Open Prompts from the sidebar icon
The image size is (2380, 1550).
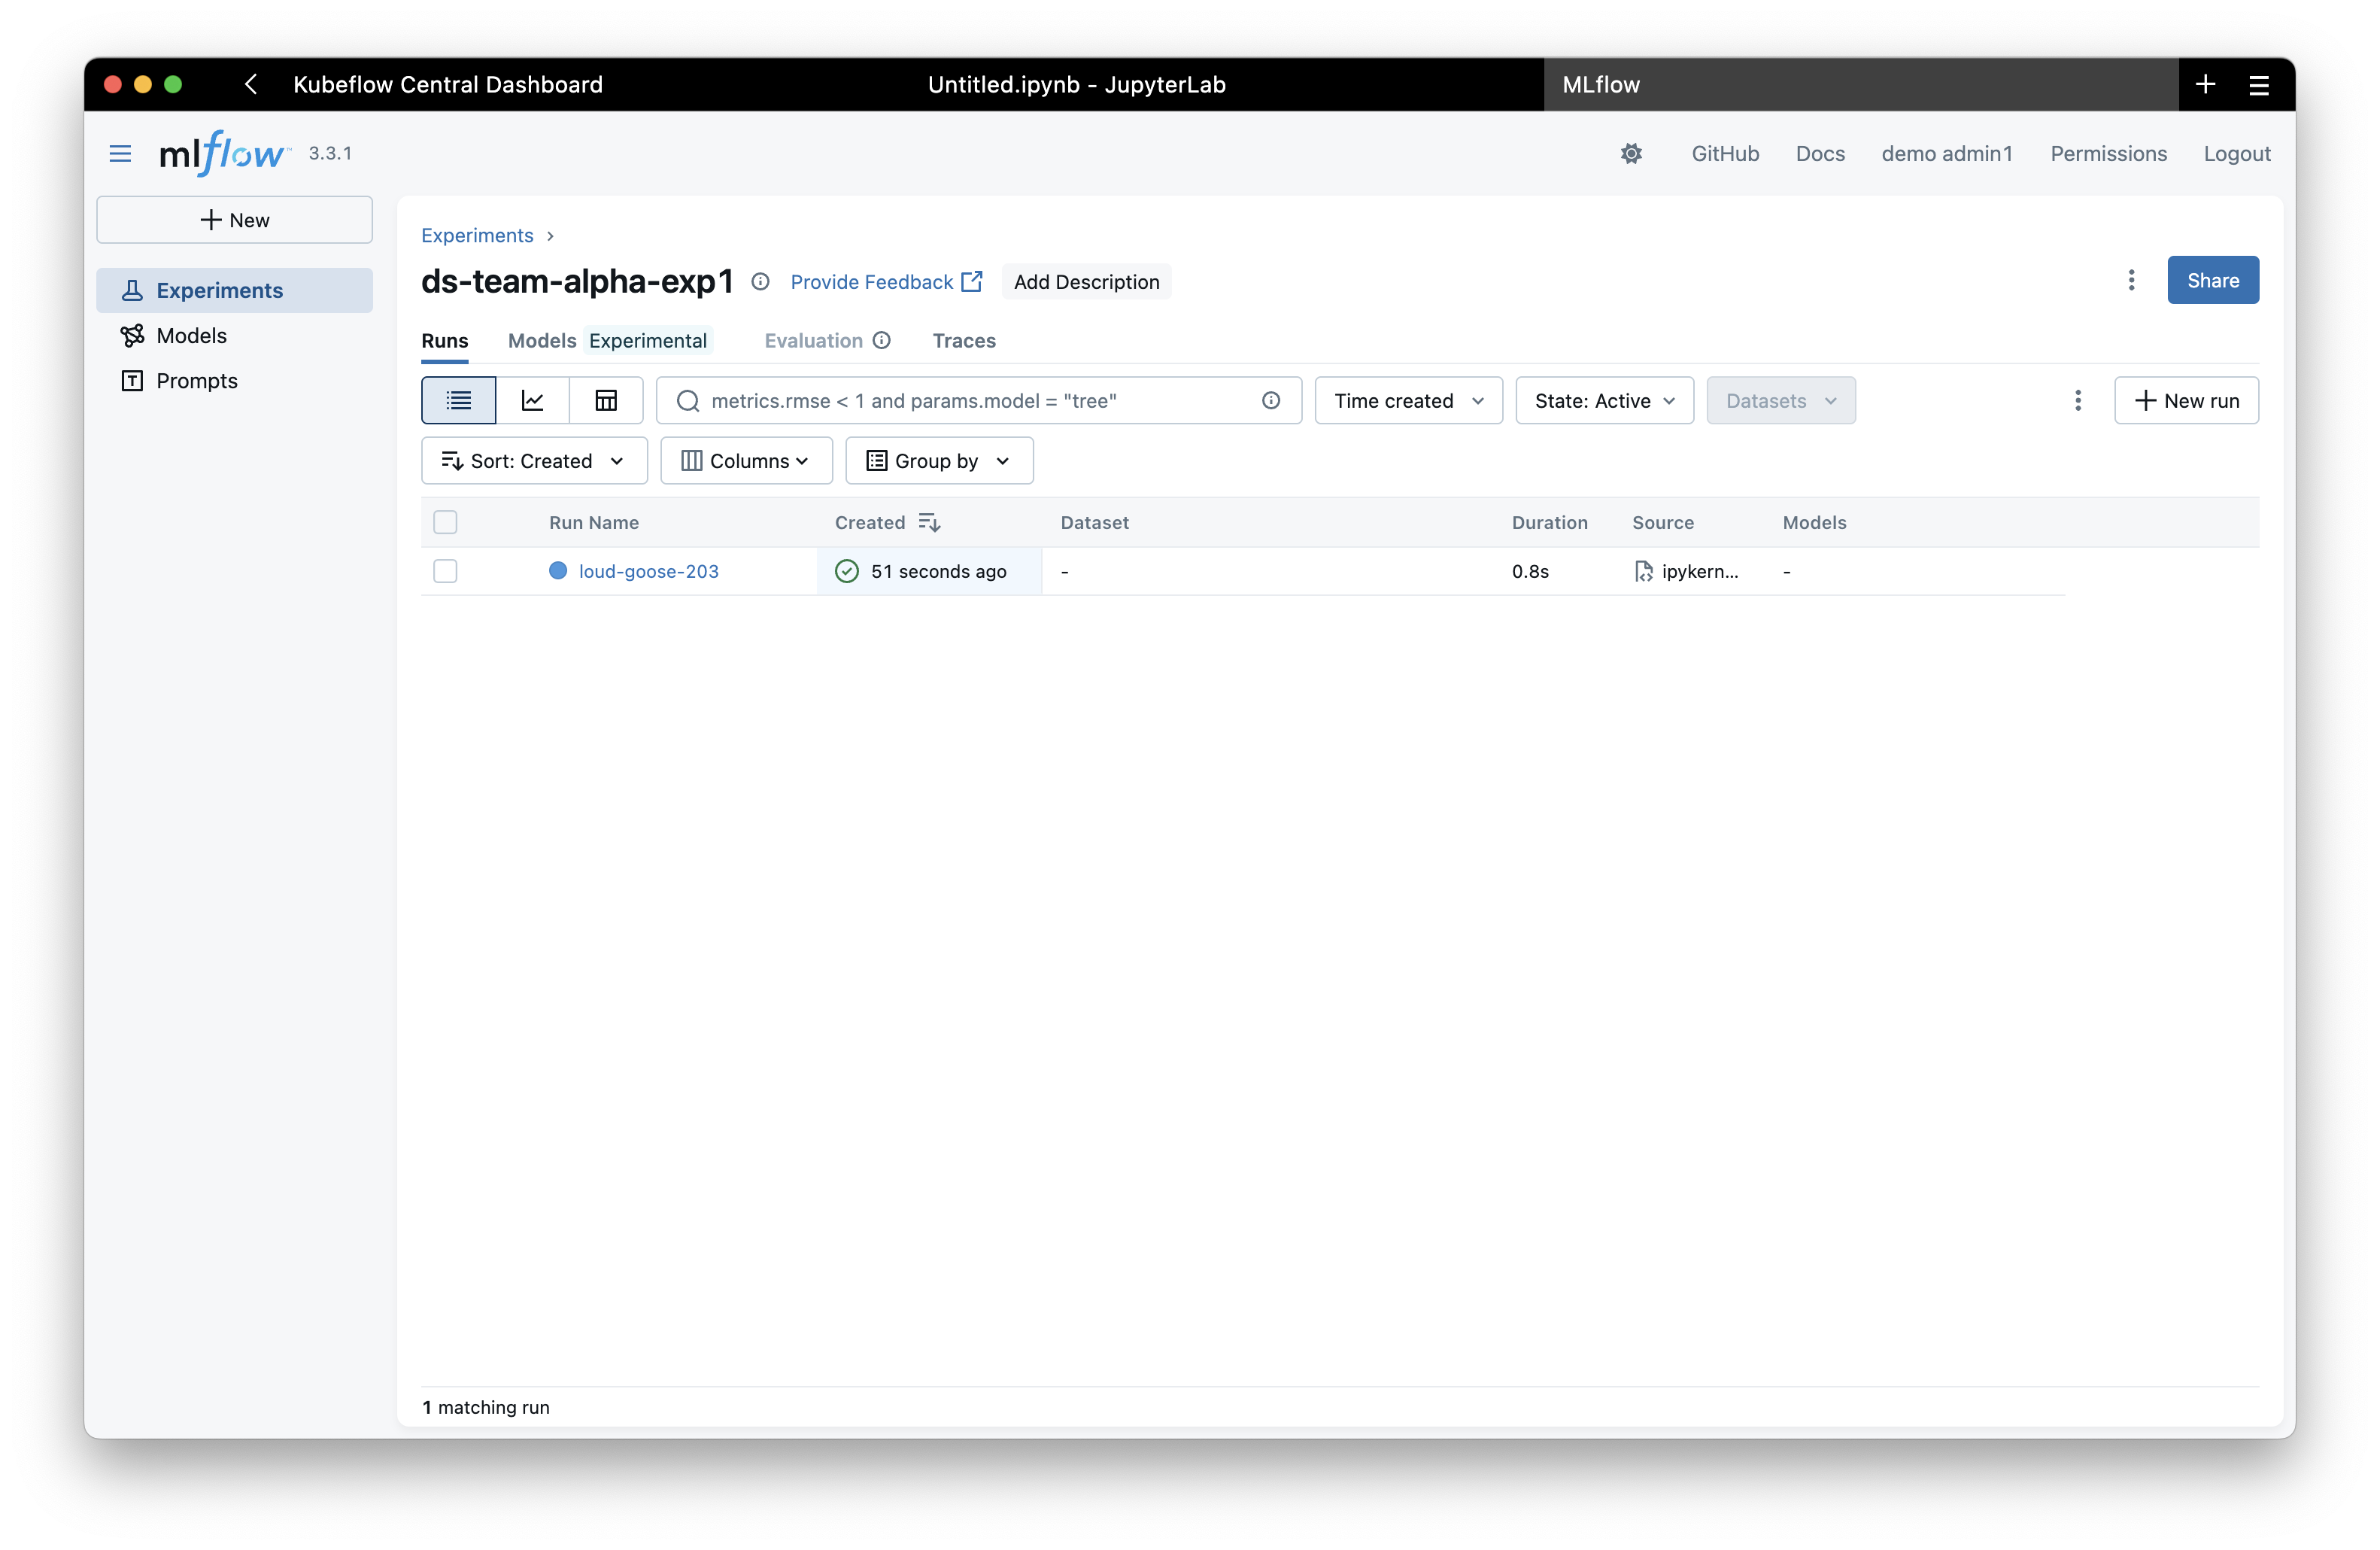coord(133,380)
